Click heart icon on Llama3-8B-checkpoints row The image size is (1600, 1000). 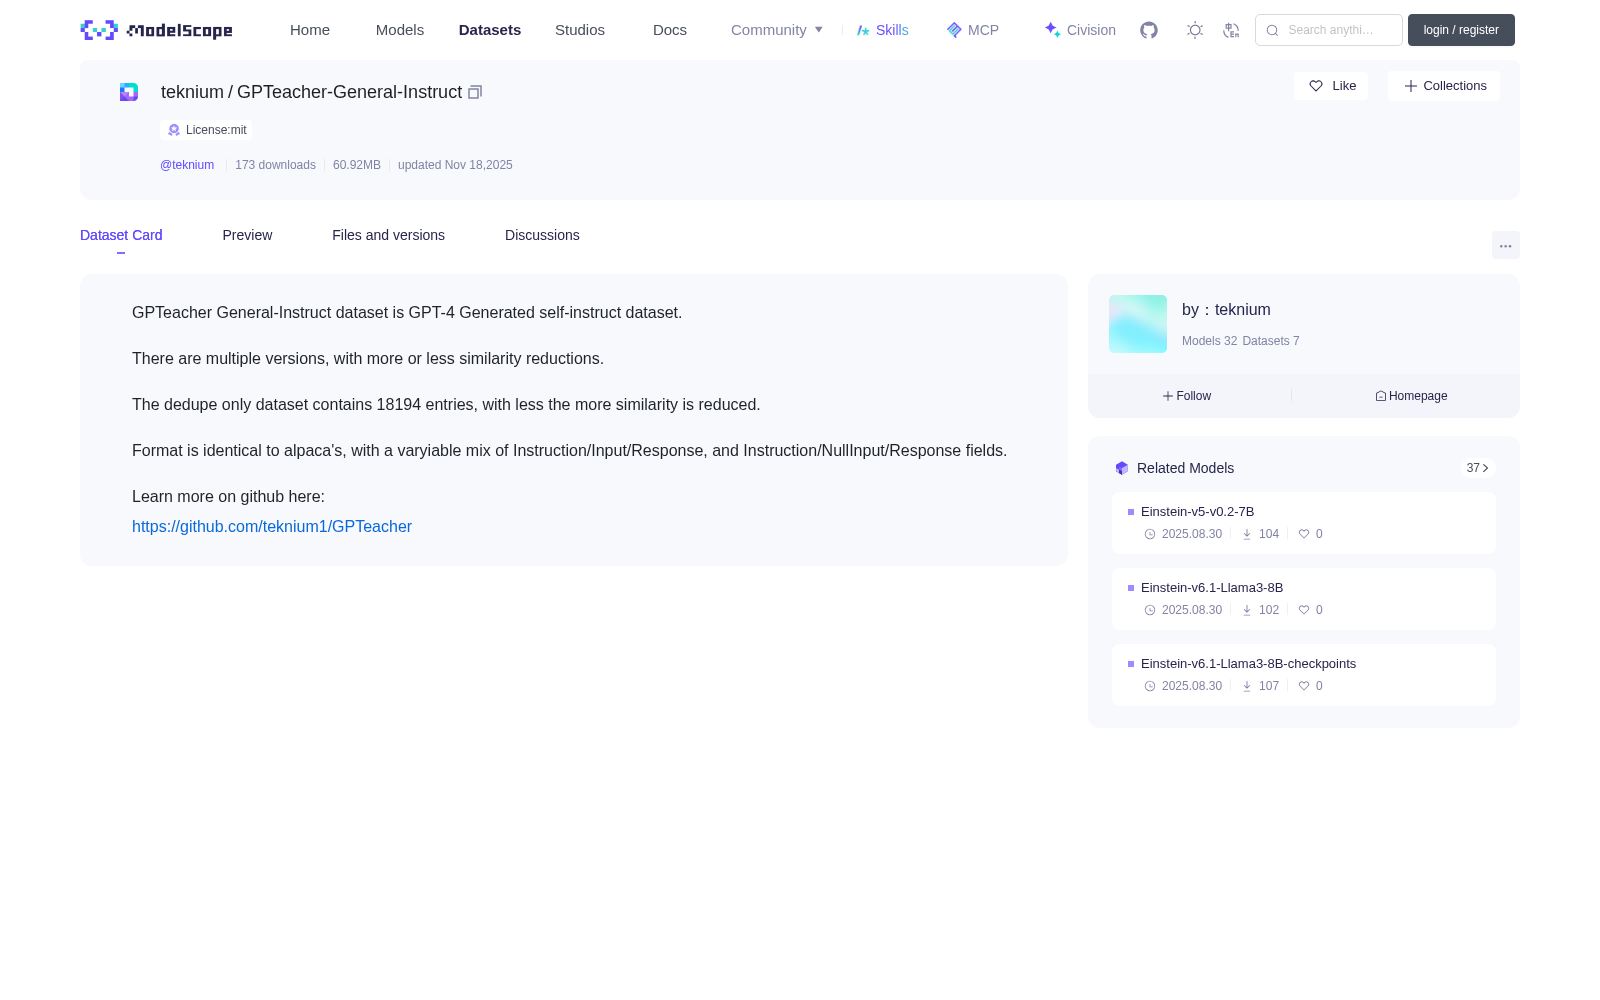point(1304,686)
